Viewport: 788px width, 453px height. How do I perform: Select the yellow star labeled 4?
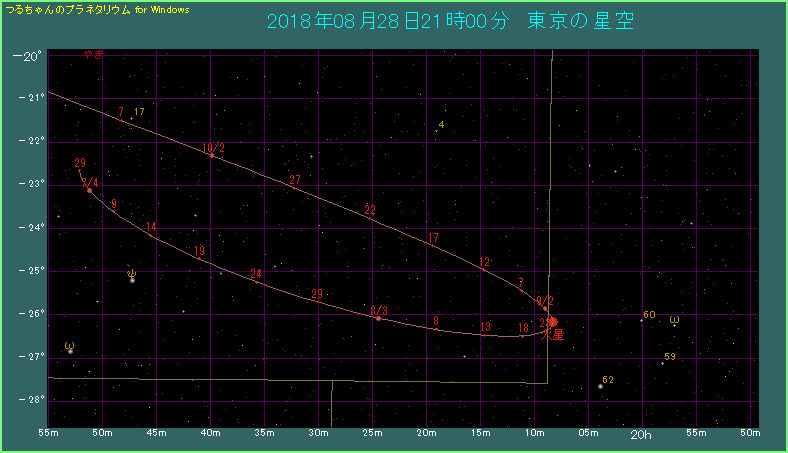point(436,131)
